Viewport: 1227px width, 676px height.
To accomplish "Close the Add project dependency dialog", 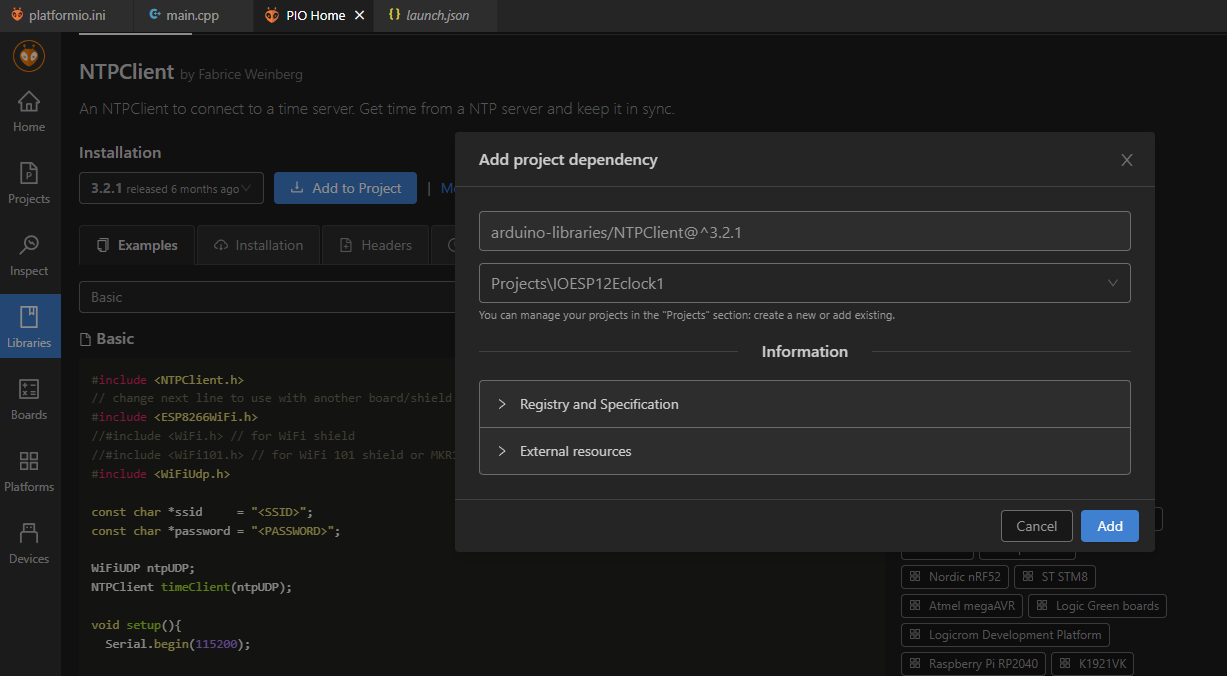I will pyautogui.click(x=1127, y=160).
